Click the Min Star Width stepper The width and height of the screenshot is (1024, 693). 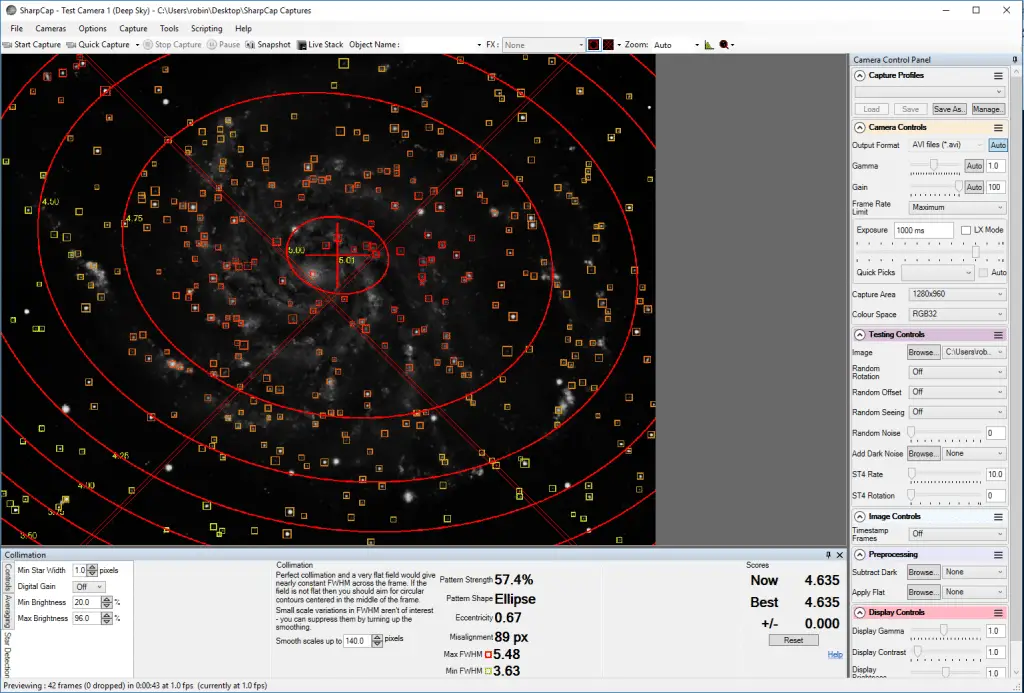coord(92,570)
